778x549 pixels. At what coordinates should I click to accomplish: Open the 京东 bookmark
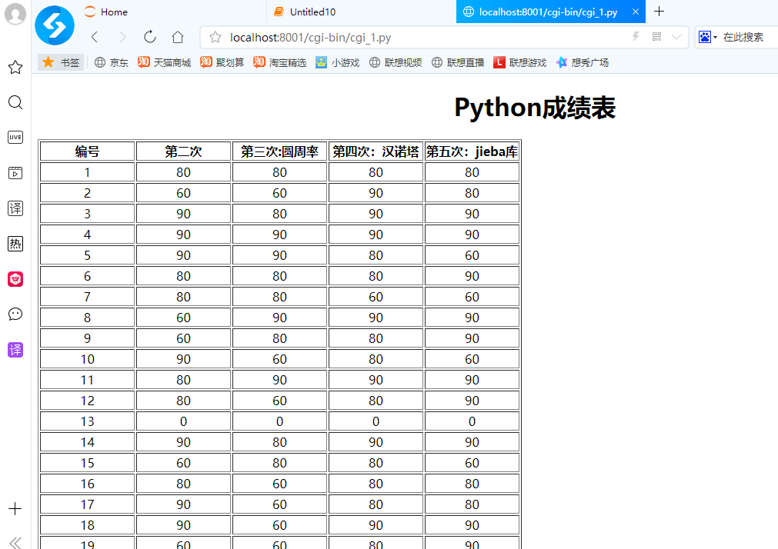(x=112, y=63)
